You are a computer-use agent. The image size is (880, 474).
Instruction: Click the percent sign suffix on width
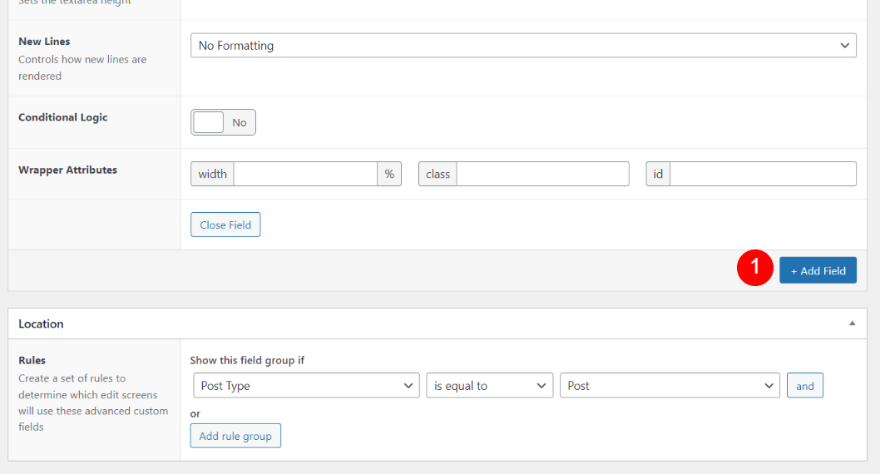click(389, 174)
